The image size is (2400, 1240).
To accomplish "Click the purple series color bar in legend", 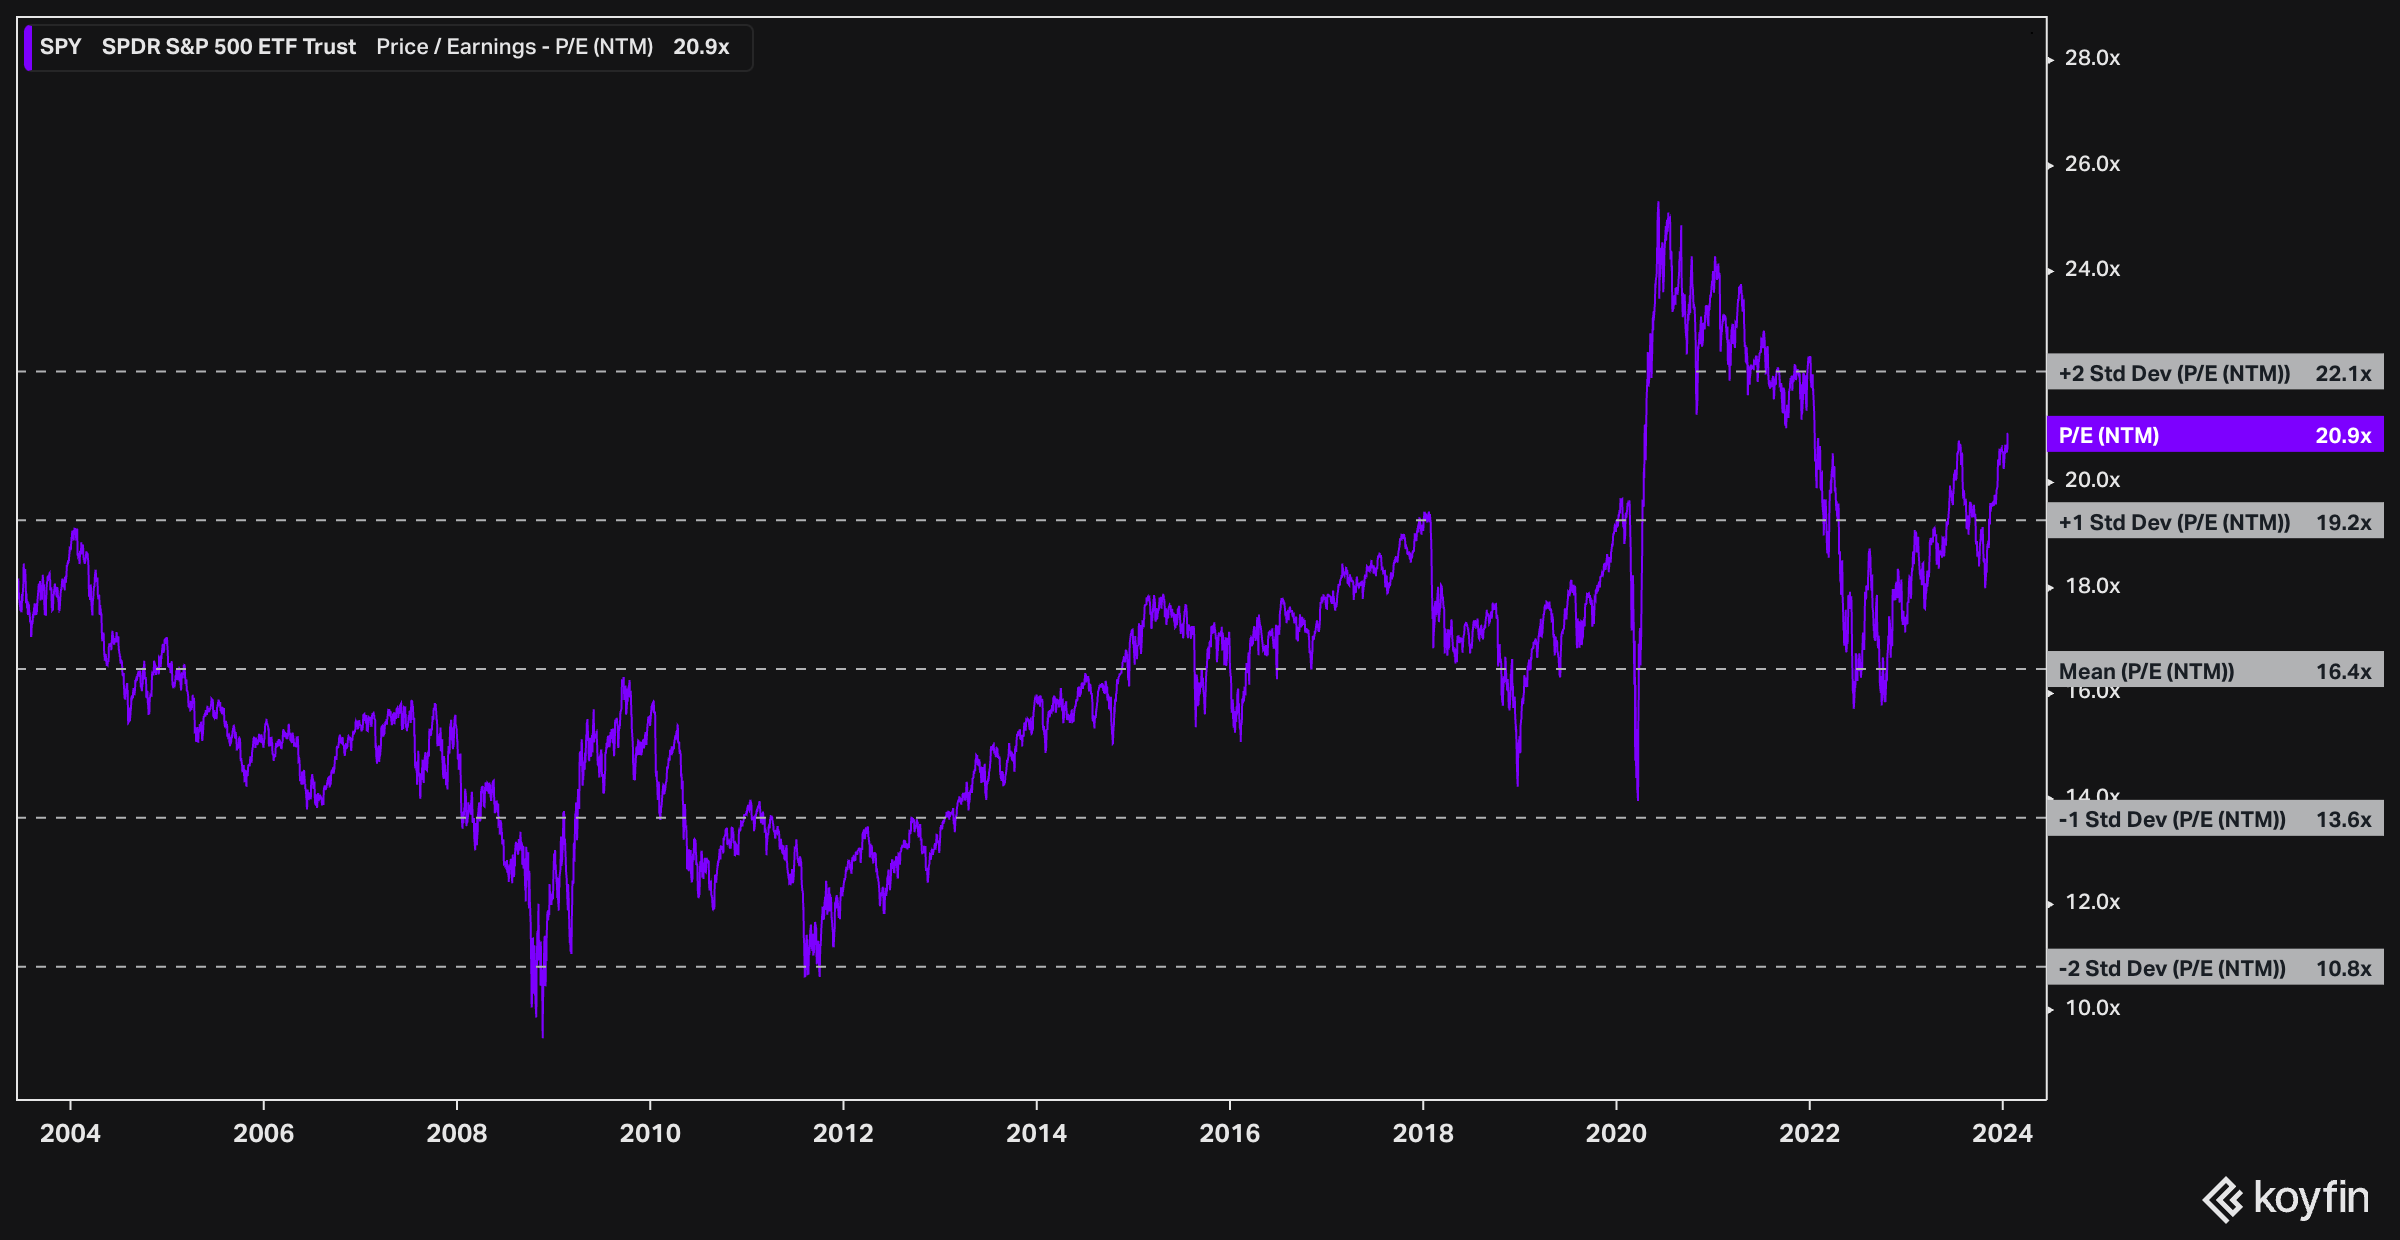I will click(28, 47).
